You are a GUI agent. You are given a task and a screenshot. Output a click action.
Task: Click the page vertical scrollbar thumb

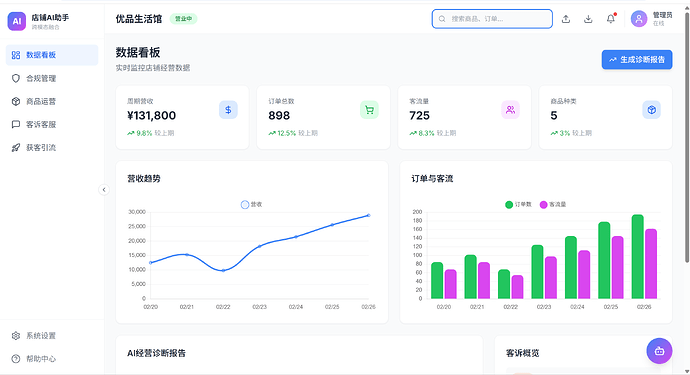(x=687, y=138)
